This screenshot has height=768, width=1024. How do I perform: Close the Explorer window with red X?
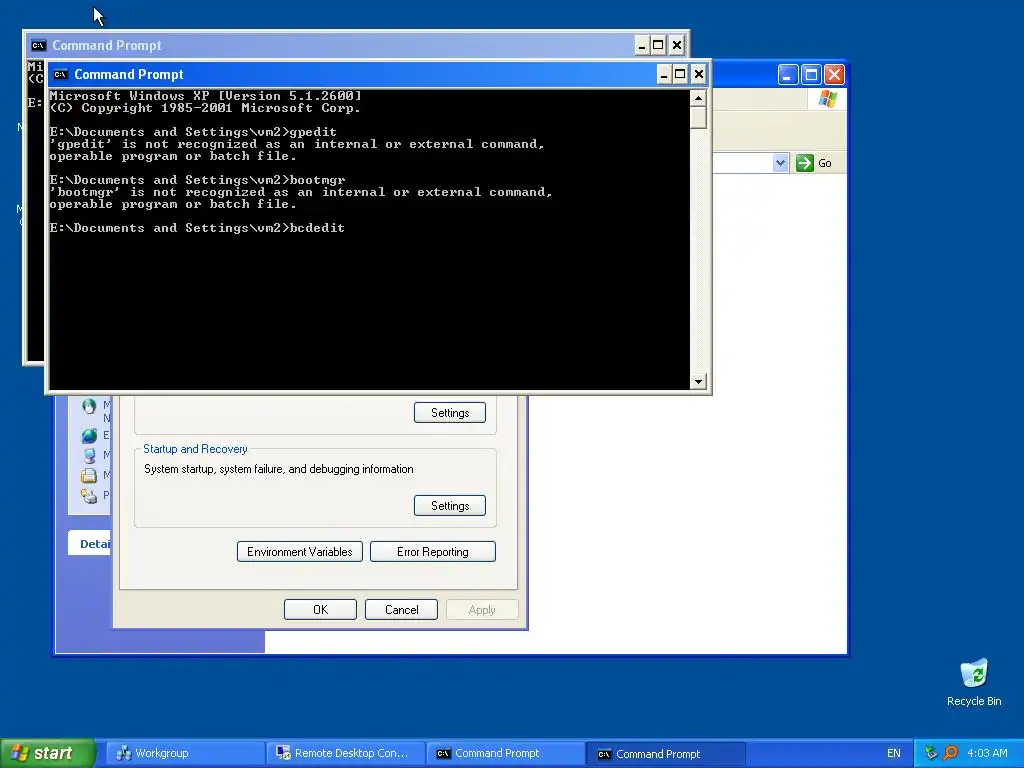tap(835, 75)
